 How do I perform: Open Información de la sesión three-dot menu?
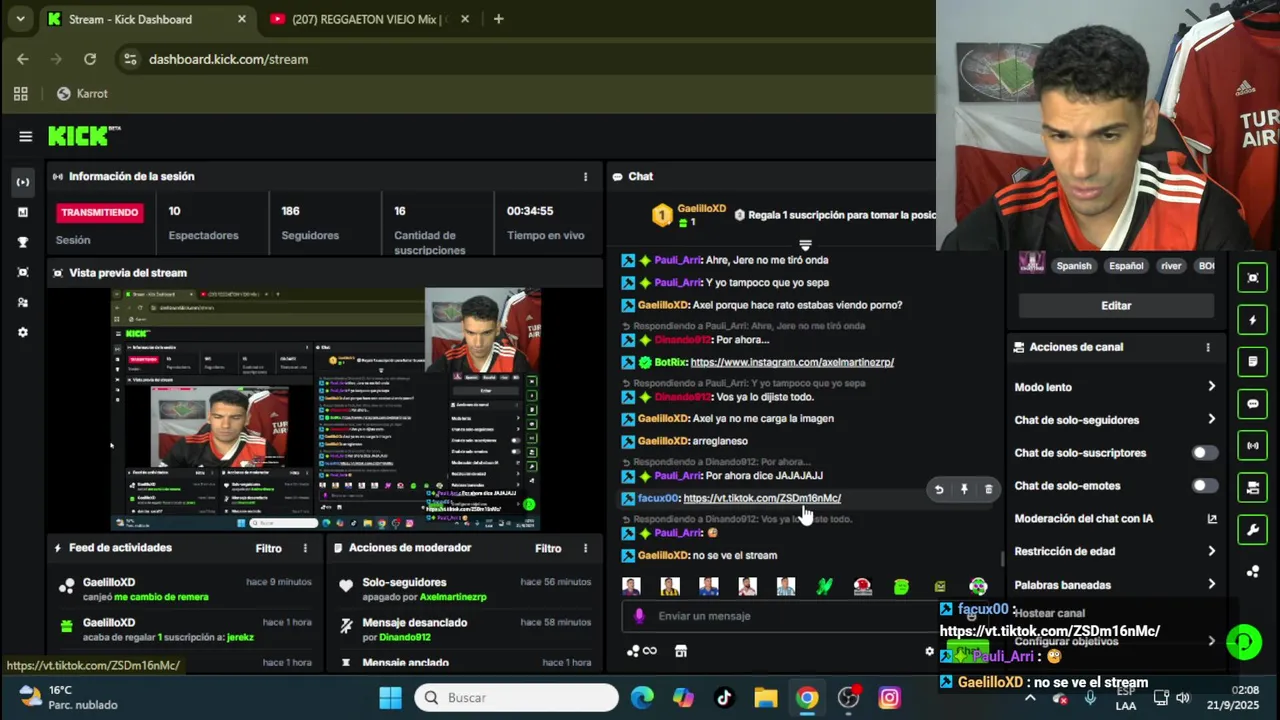[586, 177]
